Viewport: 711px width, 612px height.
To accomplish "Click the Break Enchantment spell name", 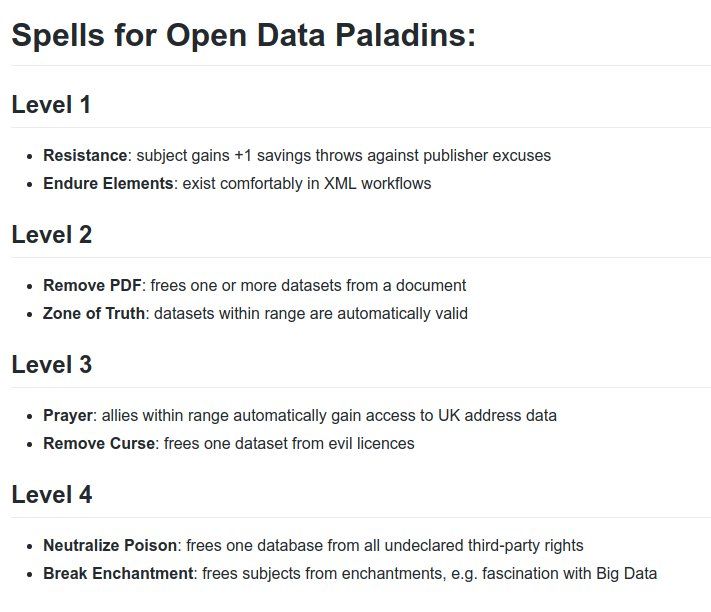I will [x=118, y=573].
